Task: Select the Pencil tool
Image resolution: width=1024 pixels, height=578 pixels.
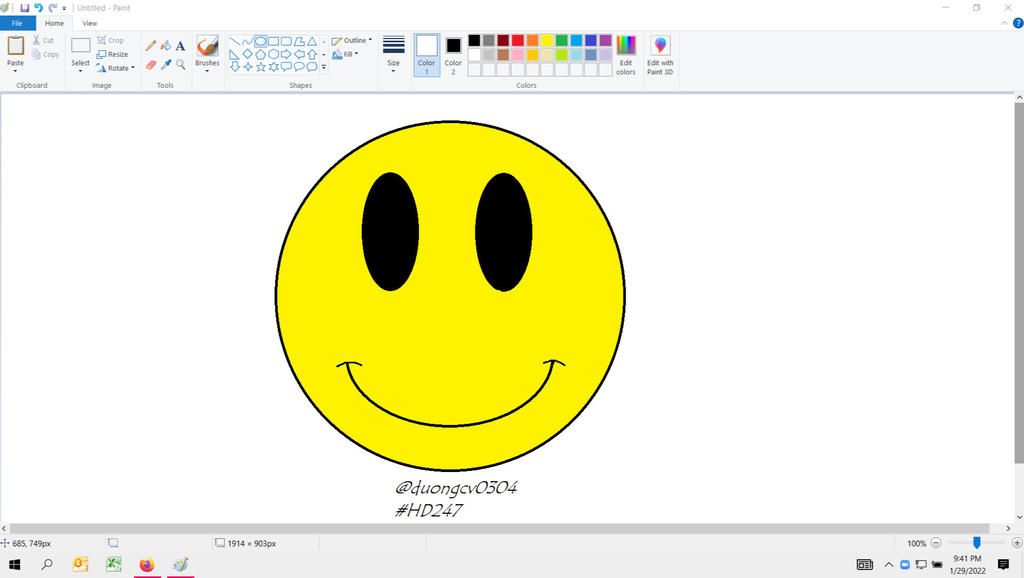Action: pyautogui.click(x=151, y=46)
